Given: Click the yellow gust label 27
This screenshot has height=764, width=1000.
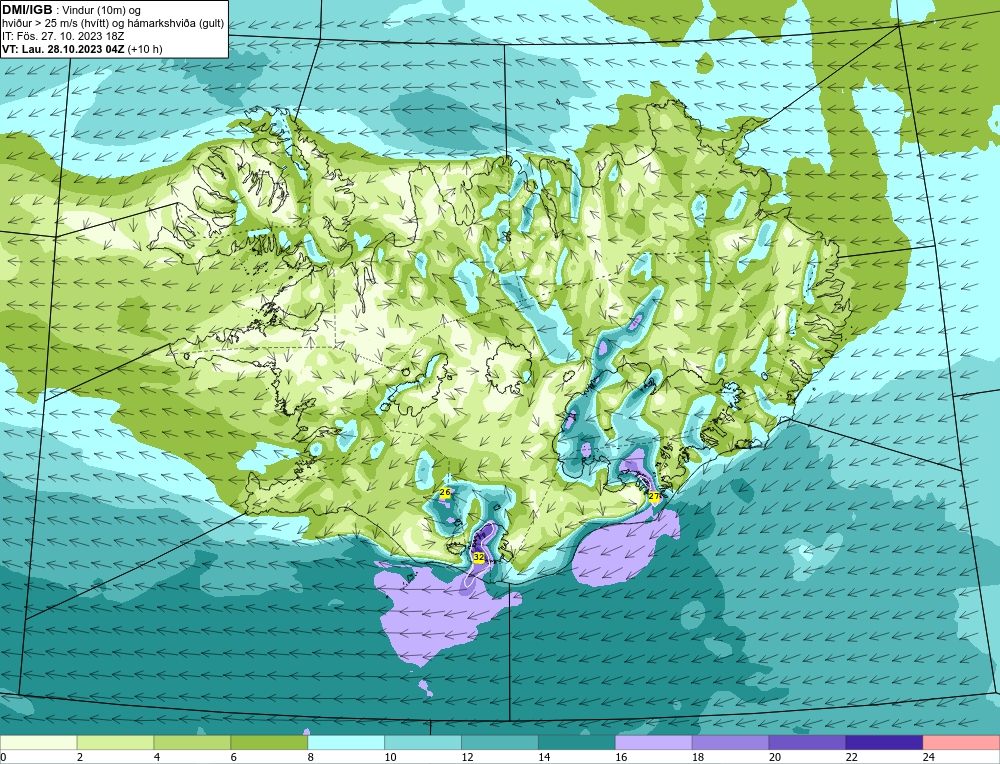Looking at the screenshot, I should [x=654, y=496].
